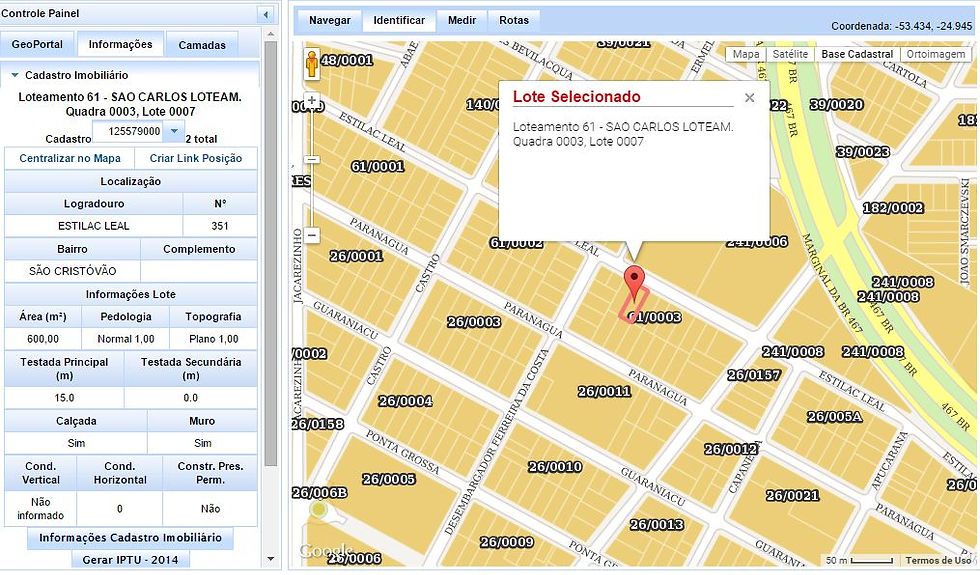Screen dimensions: 980x575
Task: Switch to the GeoPortal tab
Action: [x=38, y=44]
